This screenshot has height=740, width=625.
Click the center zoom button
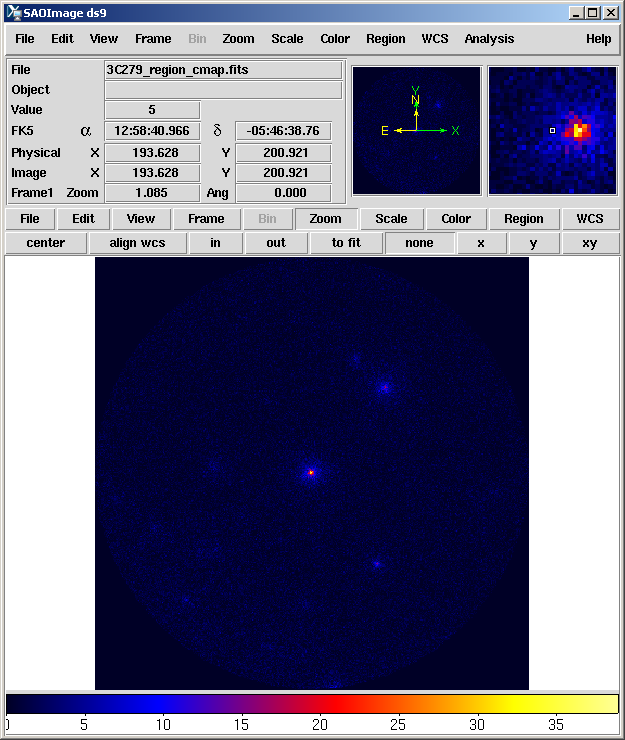click(46, 243)
